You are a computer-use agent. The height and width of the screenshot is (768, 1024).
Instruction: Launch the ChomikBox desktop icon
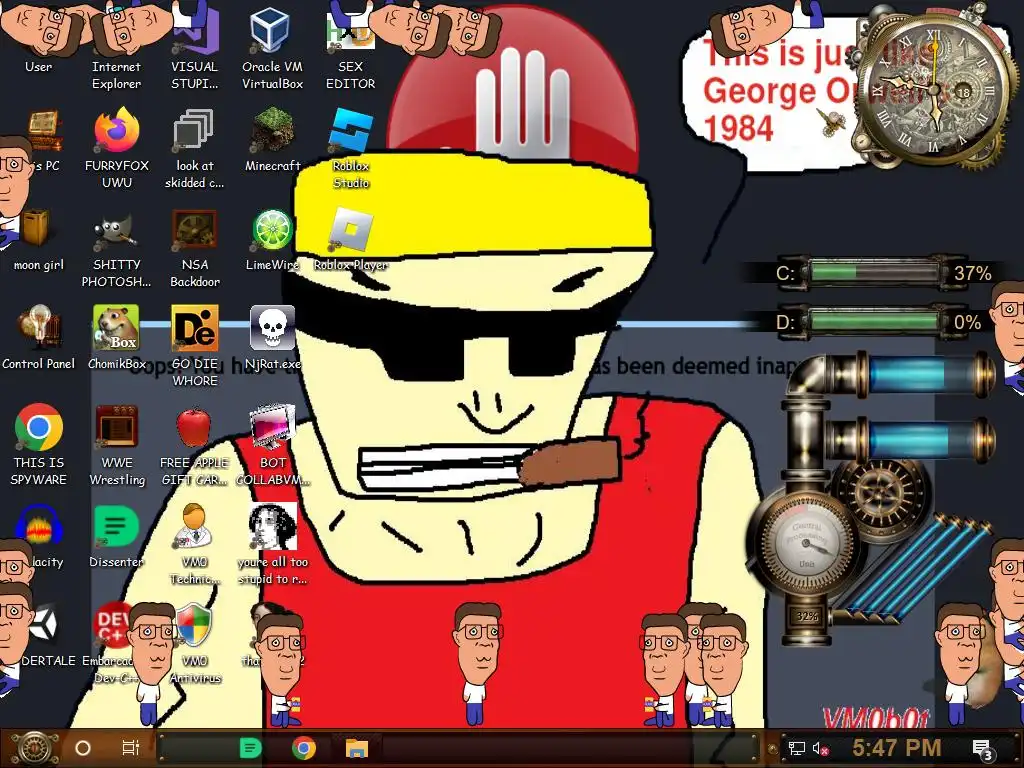(116, 337)
